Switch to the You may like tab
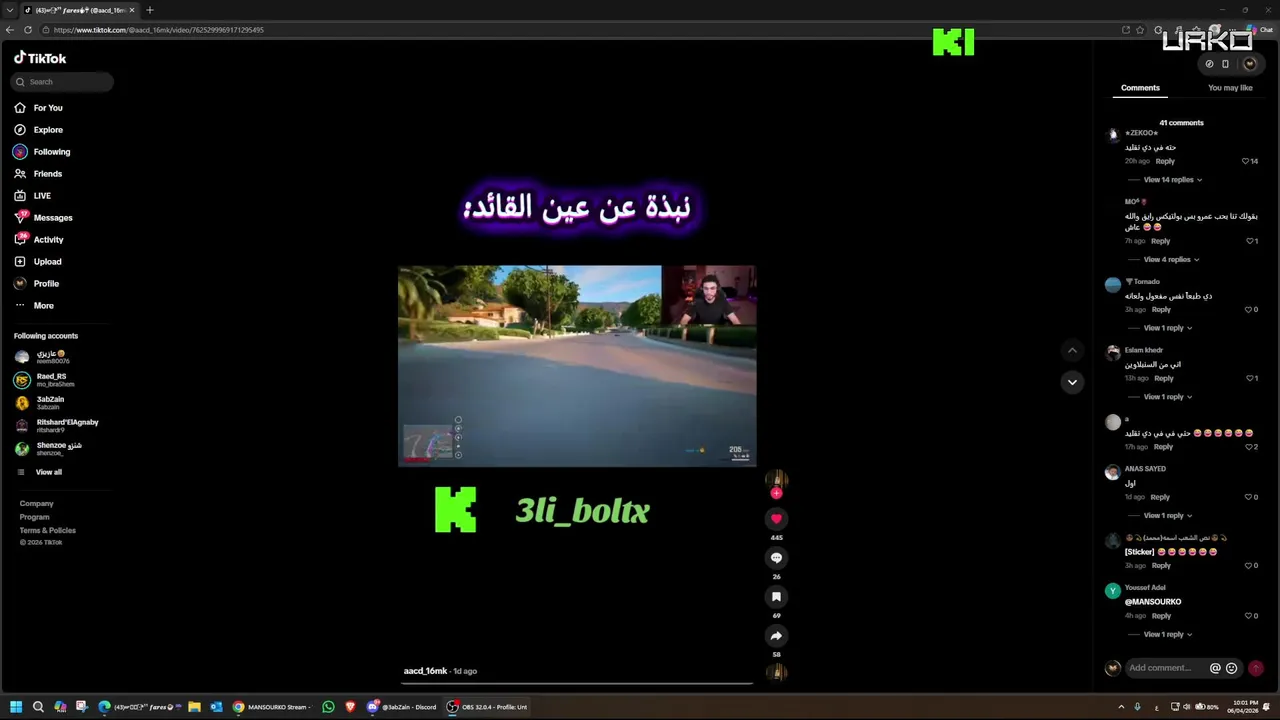The image size is (1280, 720). click(1230, 88)
